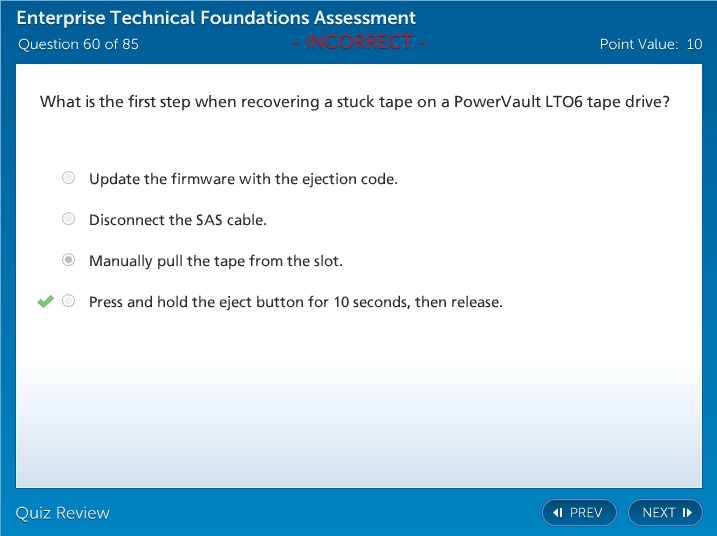This screenshot has width=717, height=536.
Task: Click the left arrow icon on PREV
Action: [557, 513]
